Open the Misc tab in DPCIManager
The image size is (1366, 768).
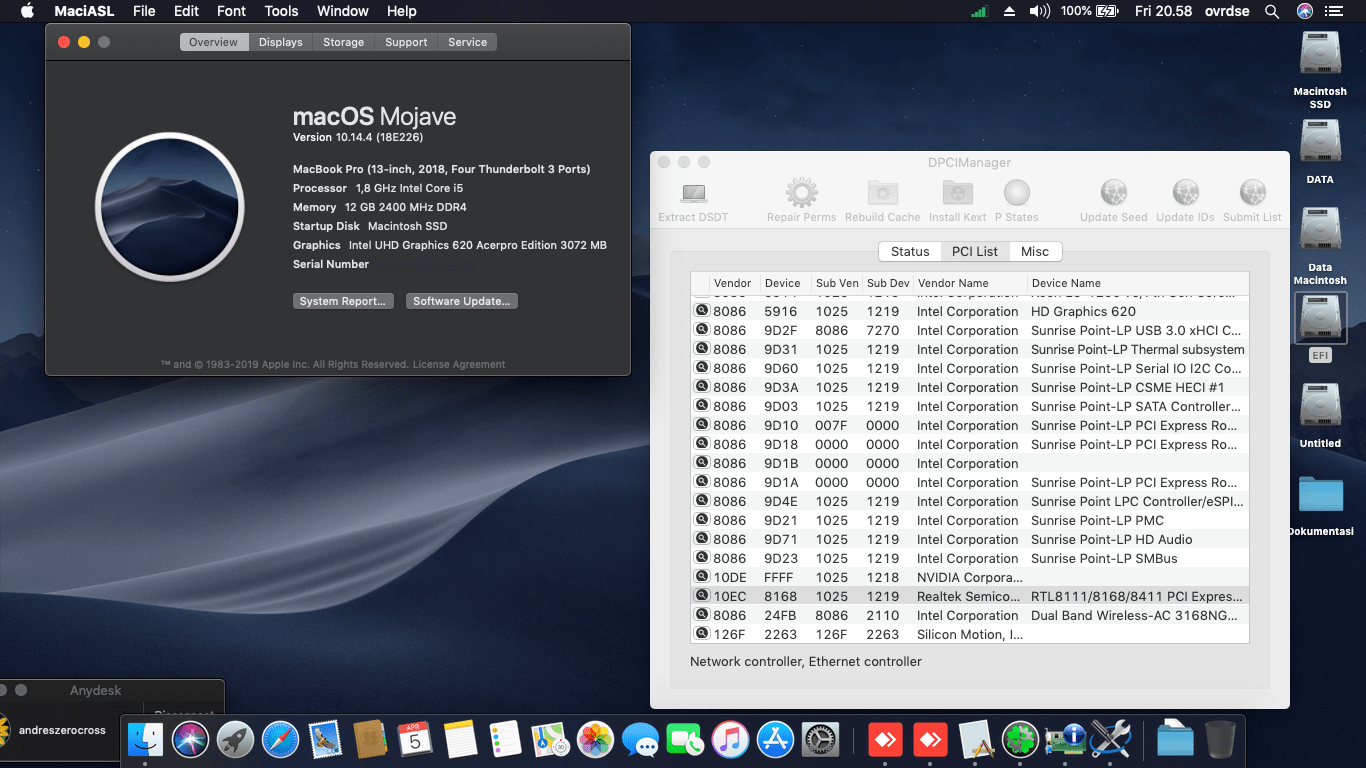click(1035, 252)
